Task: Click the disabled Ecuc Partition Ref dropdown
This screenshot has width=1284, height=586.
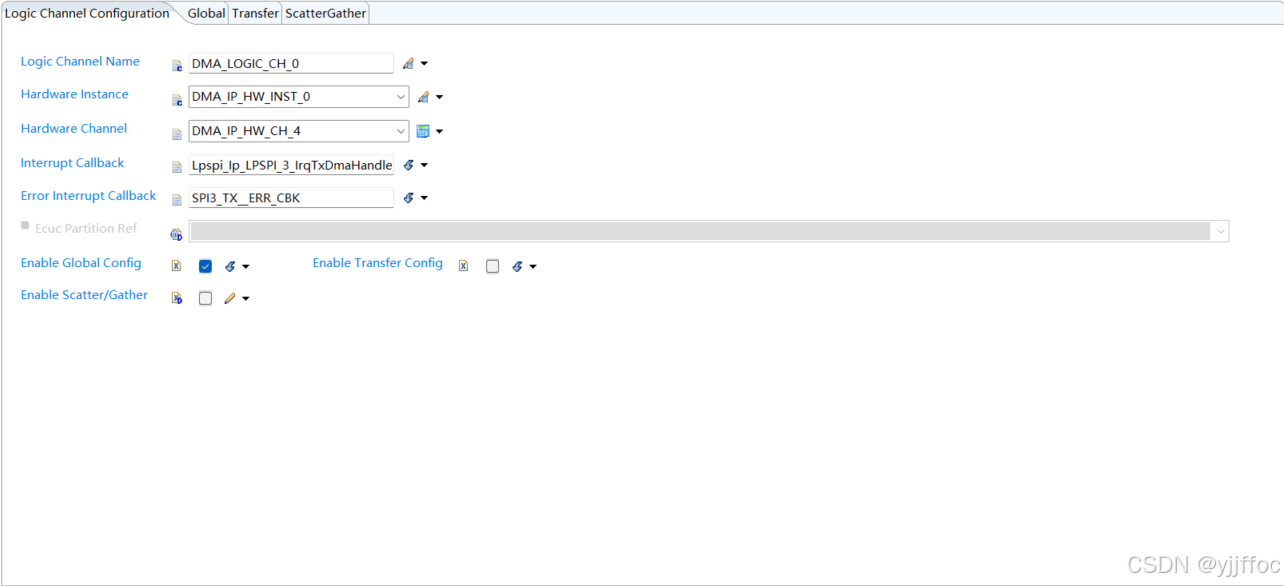Action: 709,231
